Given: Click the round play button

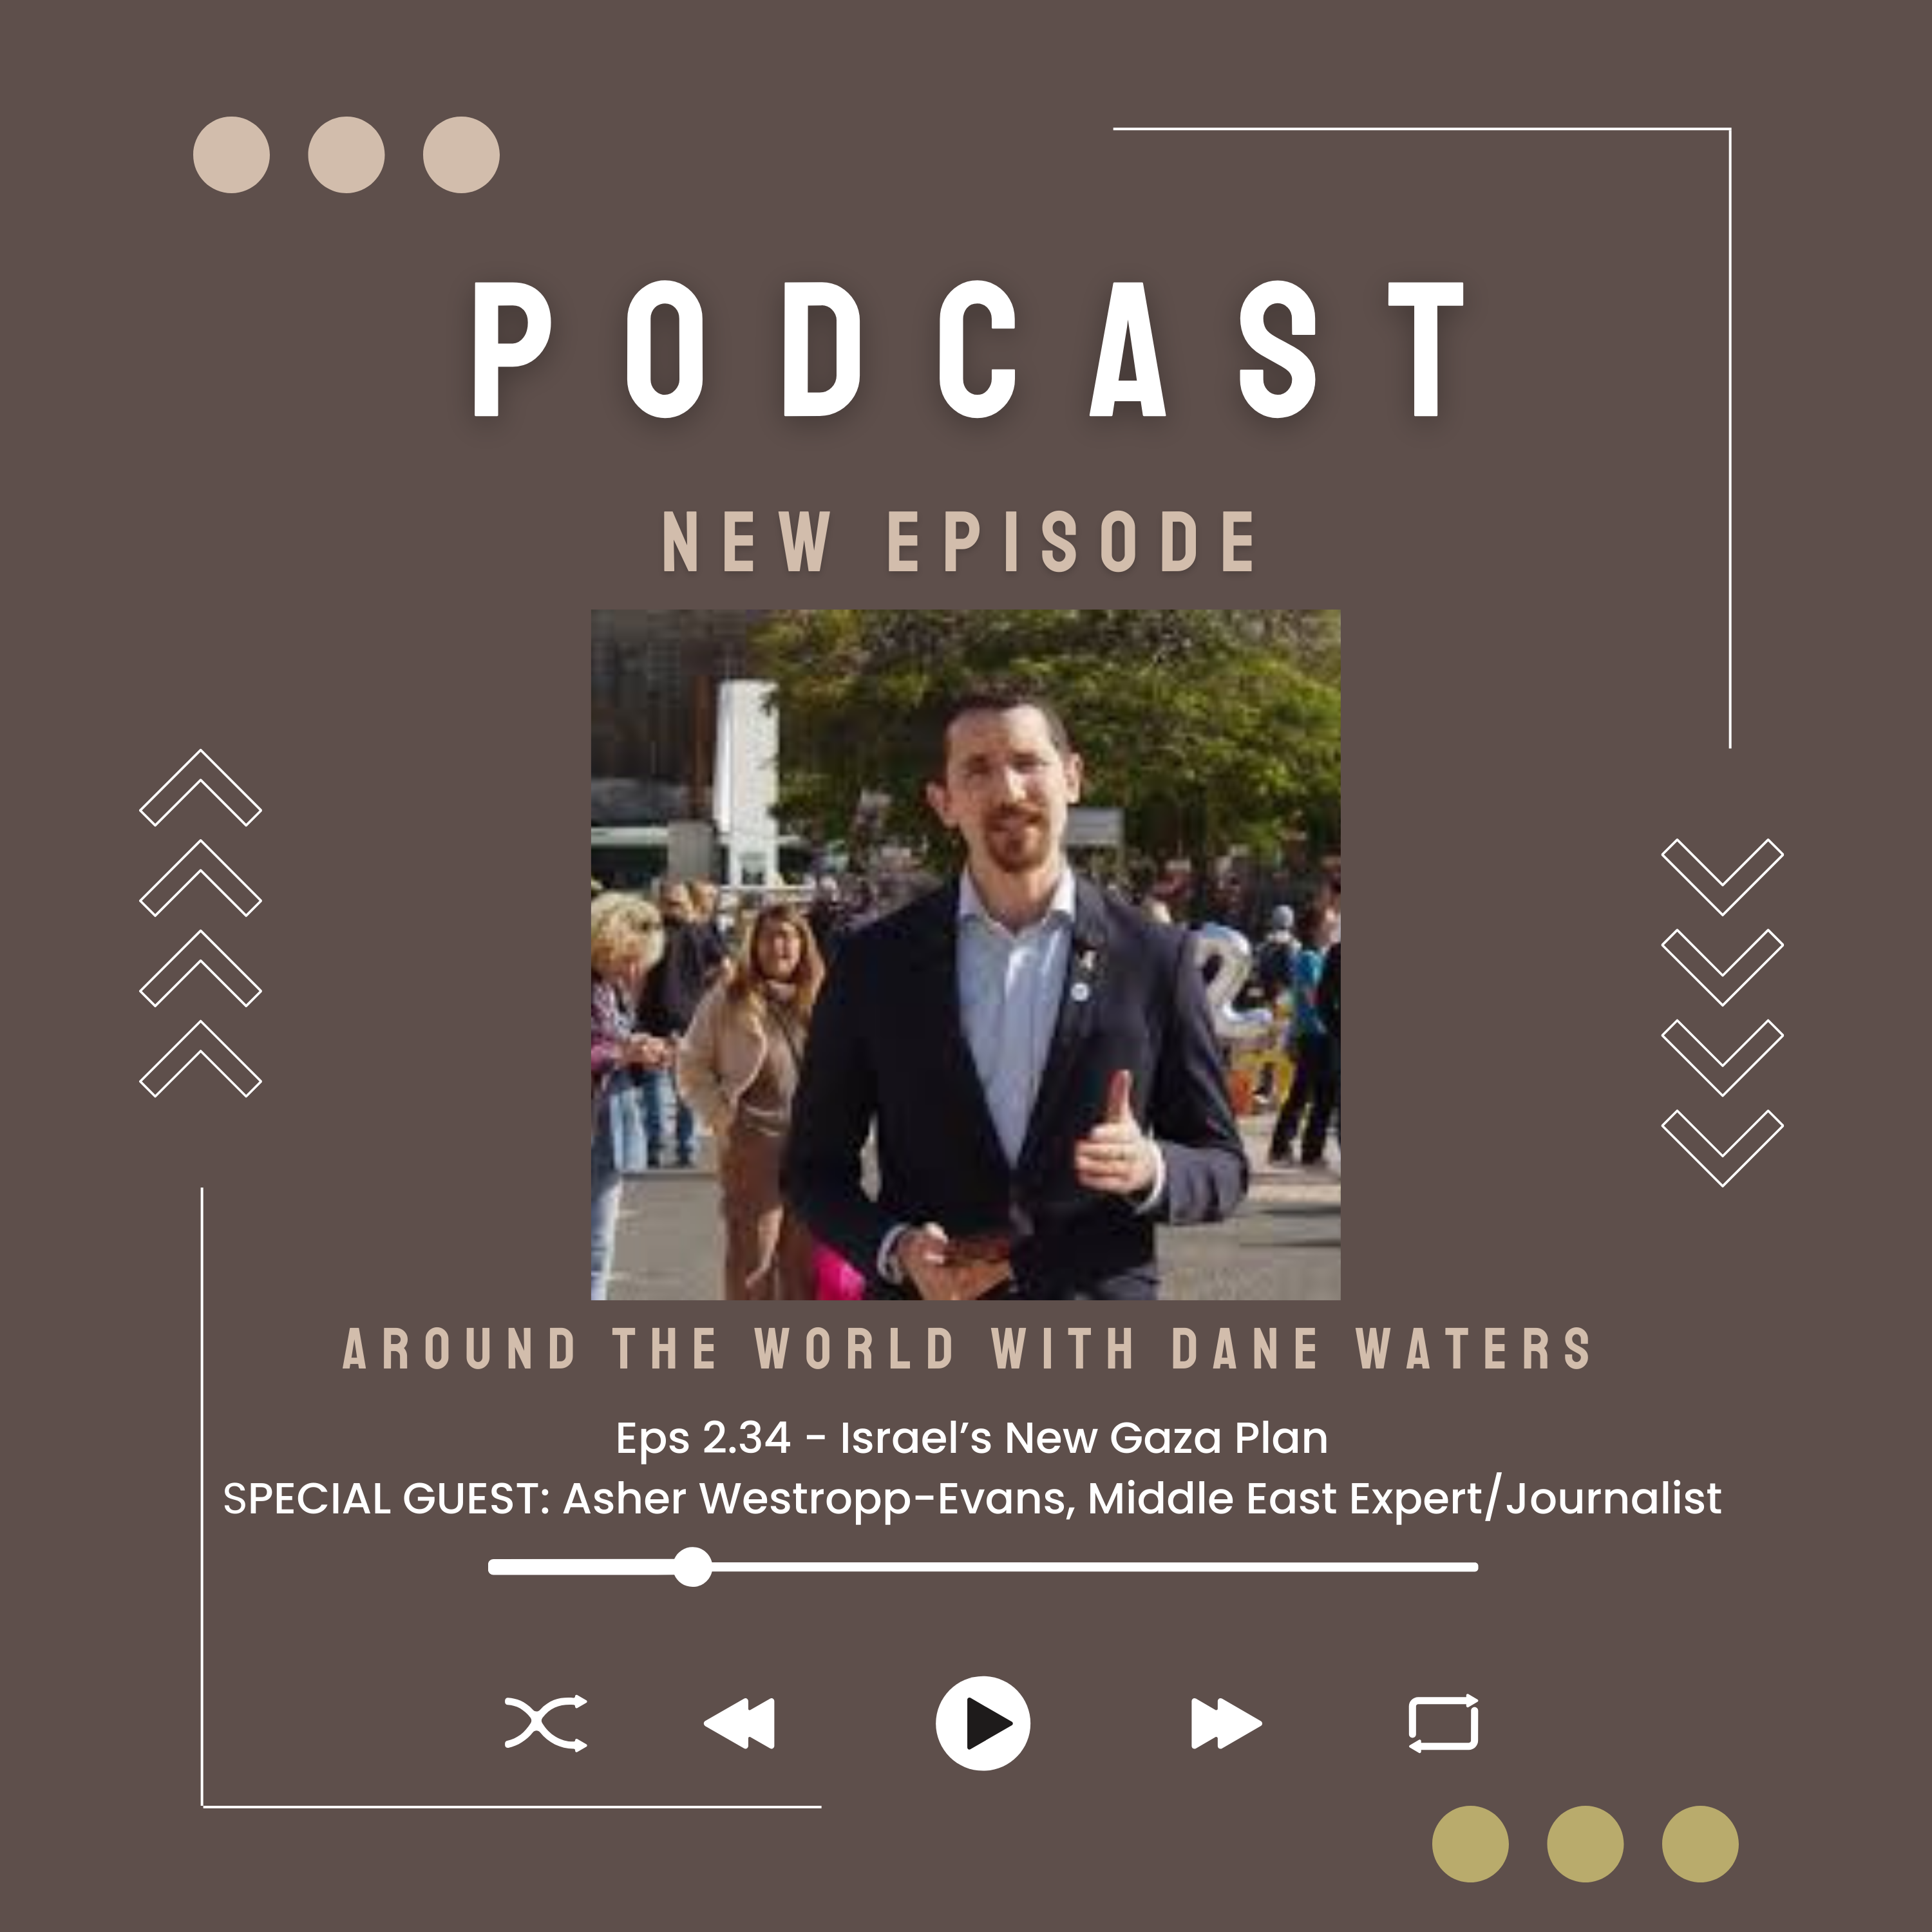Looking at the screenshot, I should pos(983,1723).
